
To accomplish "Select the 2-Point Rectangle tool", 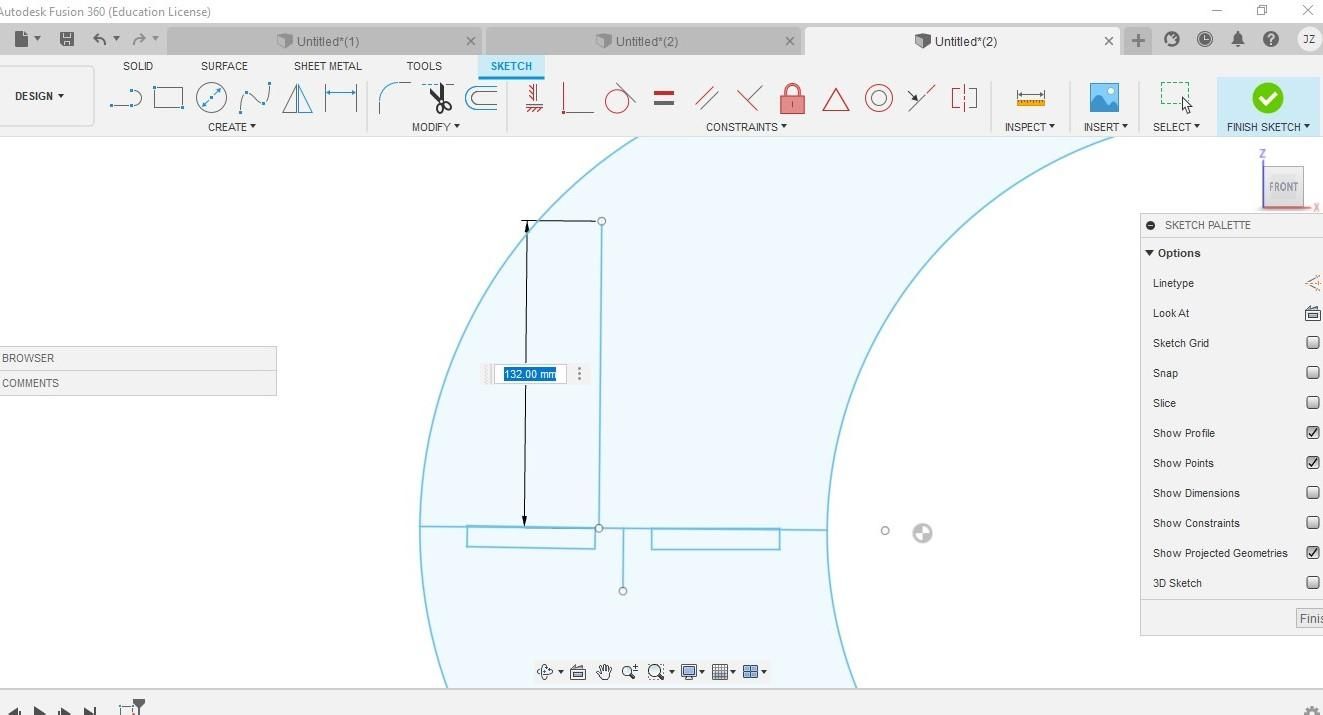I will tap(168, 98).
